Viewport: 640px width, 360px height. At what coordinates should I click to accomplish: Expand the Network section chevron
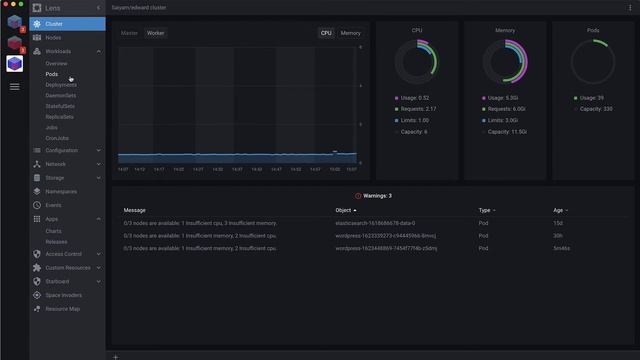coord(98,164)
